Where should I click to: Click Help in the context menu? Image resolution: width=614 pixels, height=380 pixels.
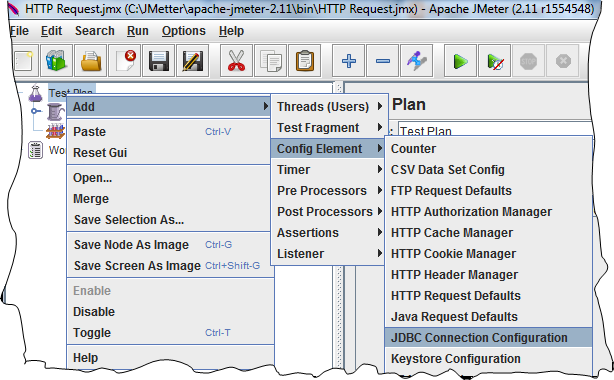tap(169, 358)
